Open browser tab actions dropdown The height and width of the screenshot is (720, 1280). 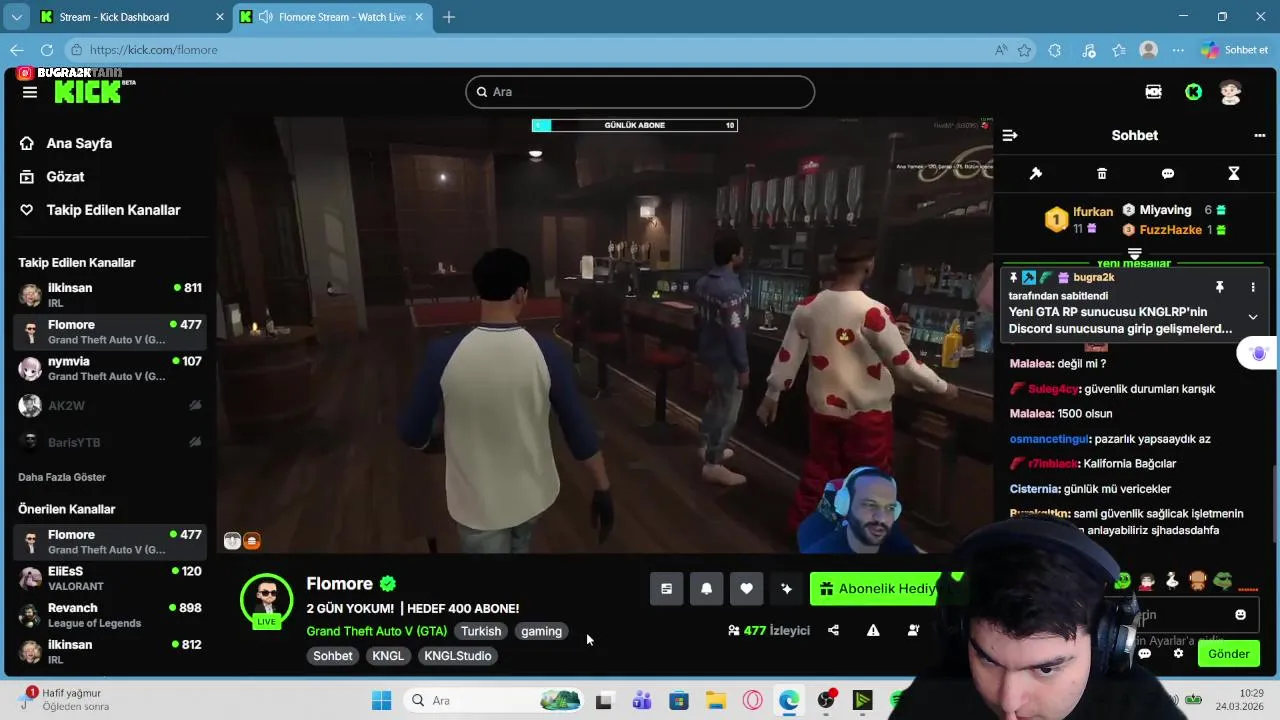coord(16,17)
